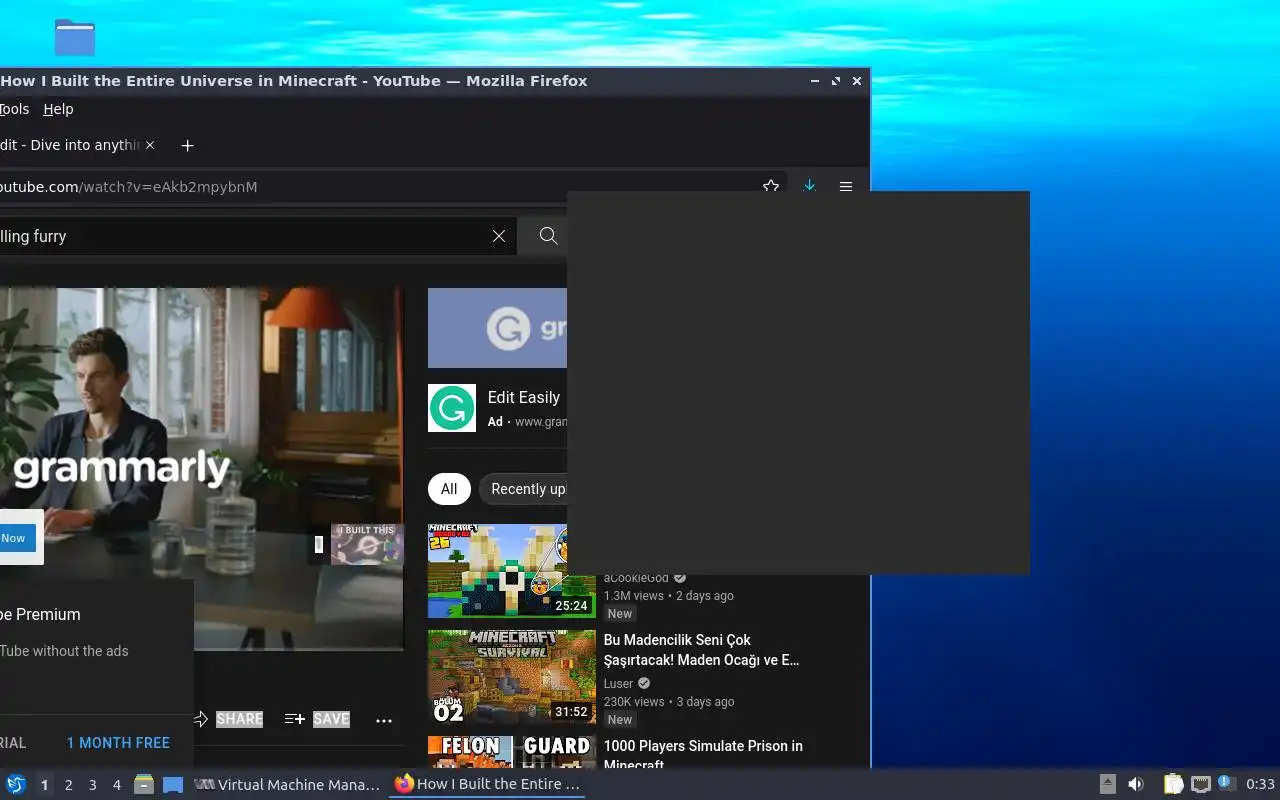Open the desktop folder icon
The image size is (1280, 800).
75,38
